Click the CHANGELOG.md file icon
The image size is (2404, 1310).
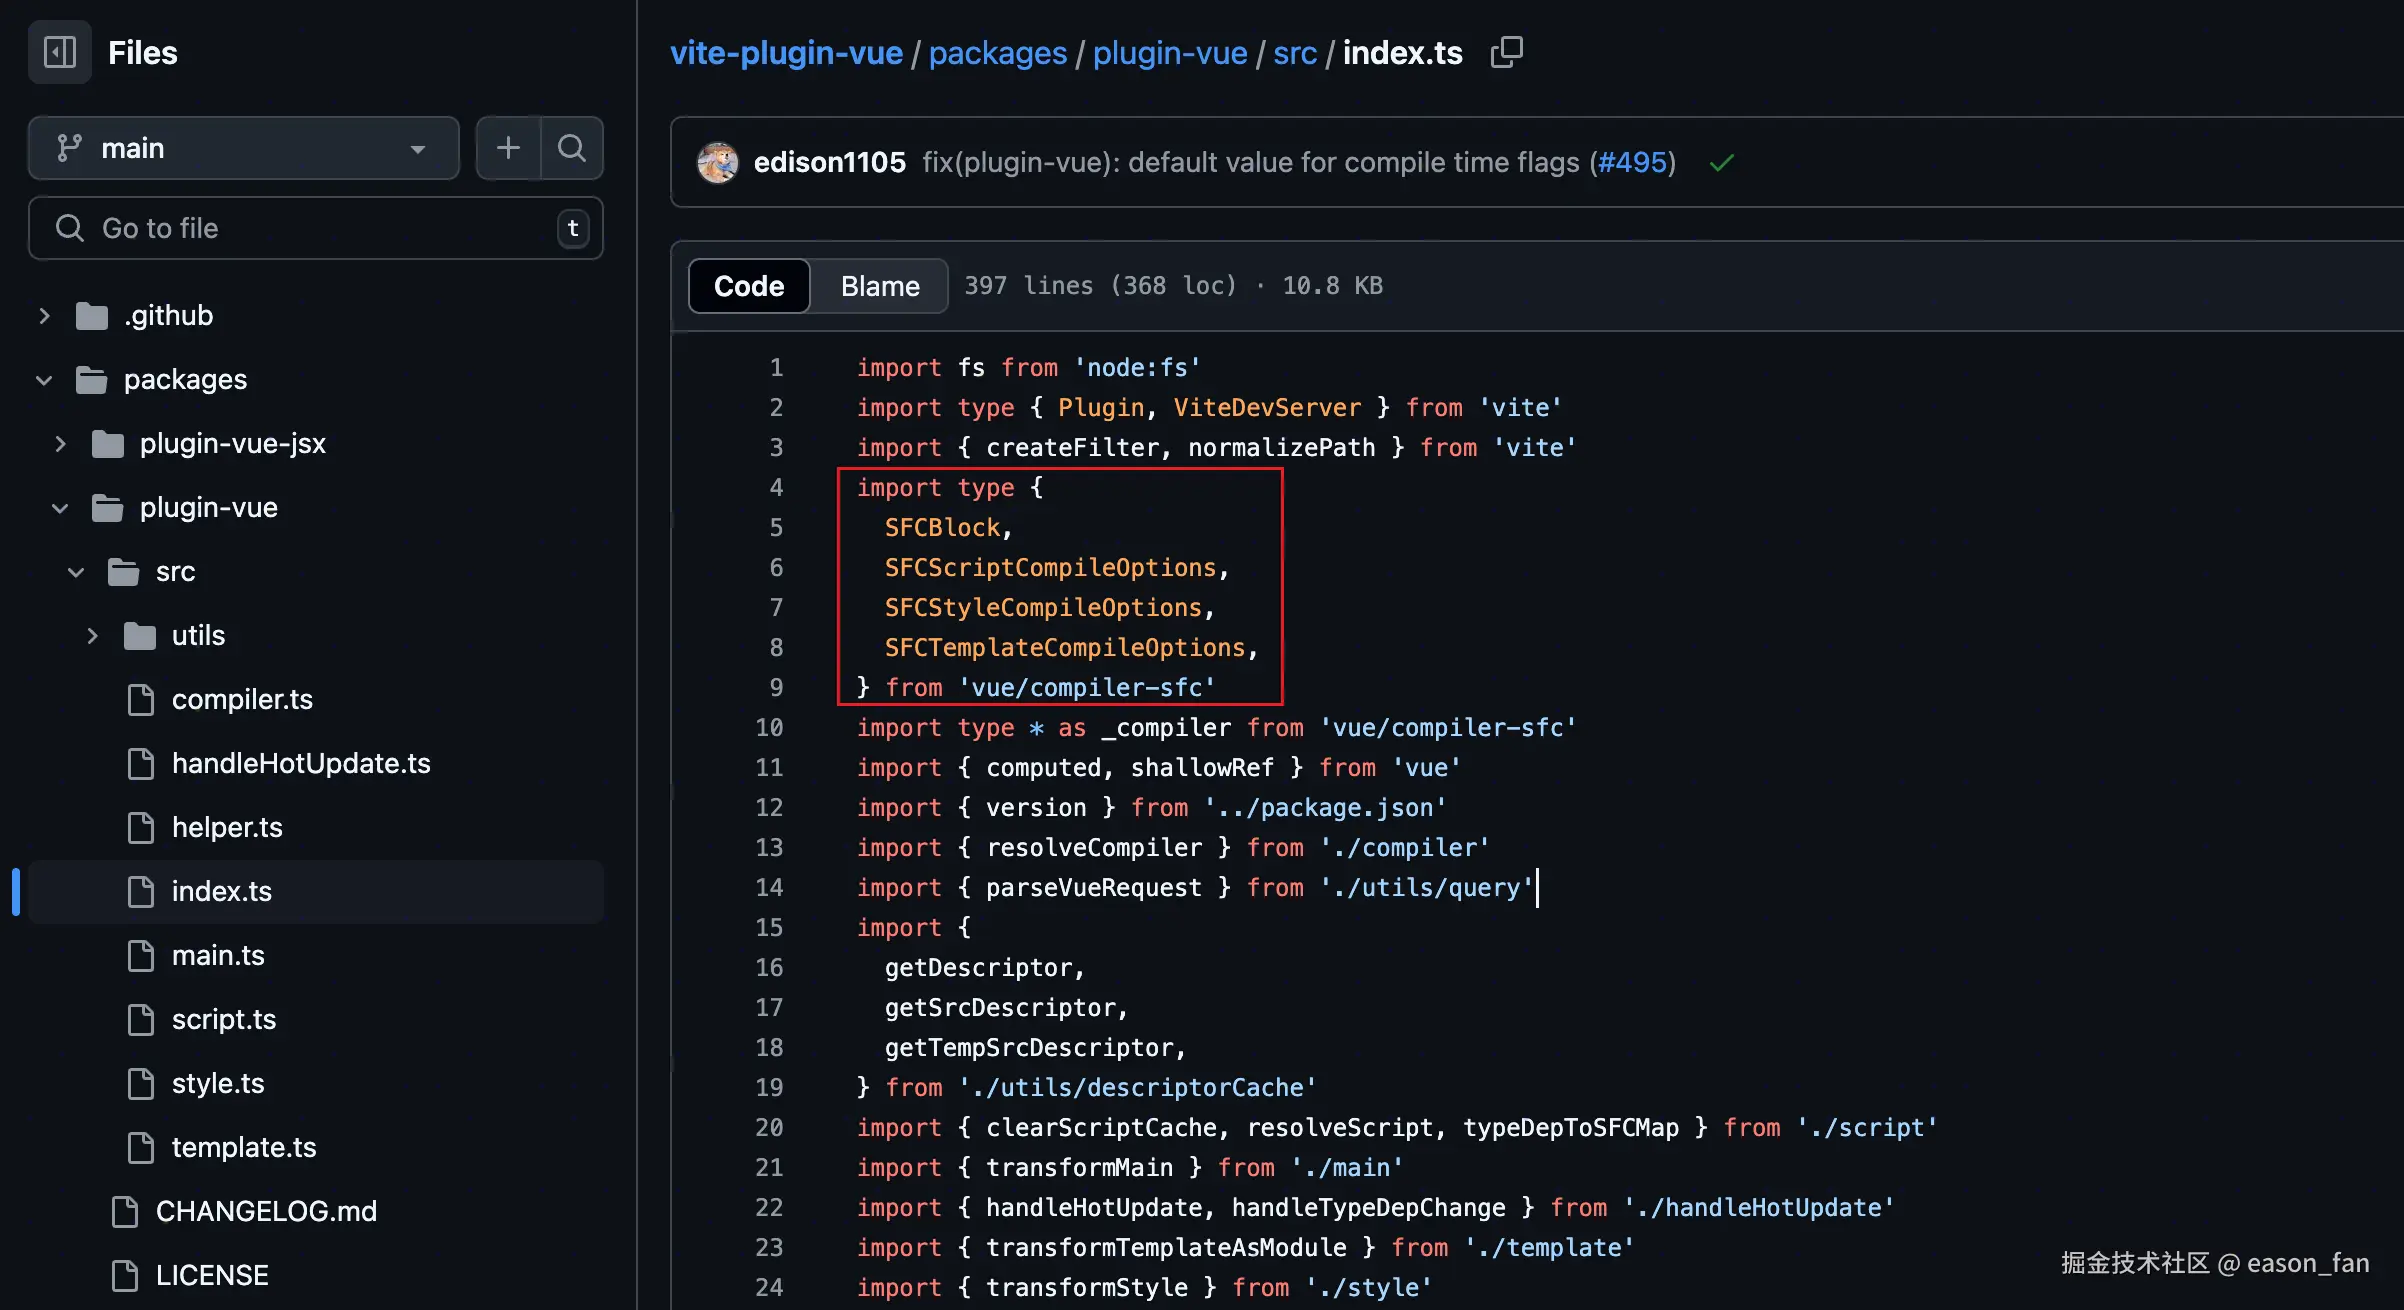(125, 1211)
